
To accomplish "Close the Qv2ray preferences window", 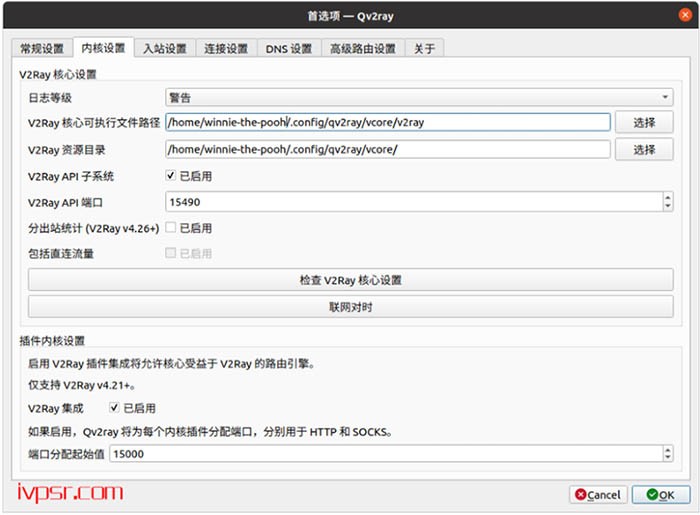I will click(x=685, y=15).
